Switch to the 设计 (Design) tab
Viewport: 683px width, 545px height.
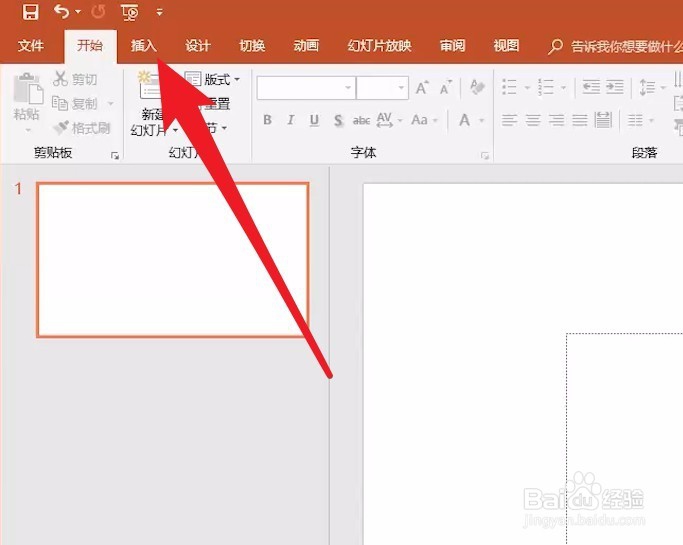pos(197,45)
